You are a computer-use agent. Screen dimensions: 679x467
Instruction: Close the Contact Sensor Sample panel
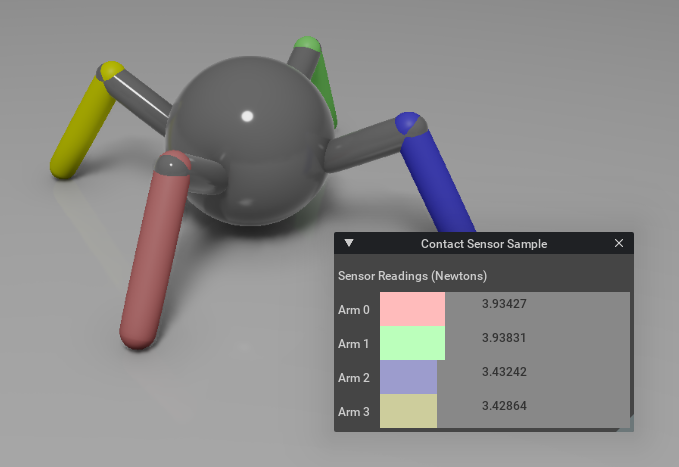[618, 243]
